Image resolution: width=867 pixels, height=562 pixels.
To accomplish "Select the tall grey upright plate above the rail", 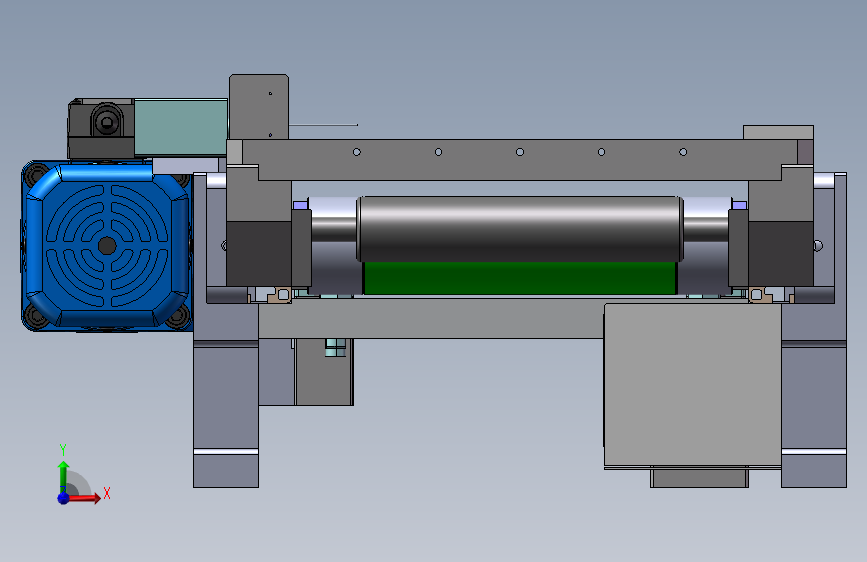I will (259, 106).
